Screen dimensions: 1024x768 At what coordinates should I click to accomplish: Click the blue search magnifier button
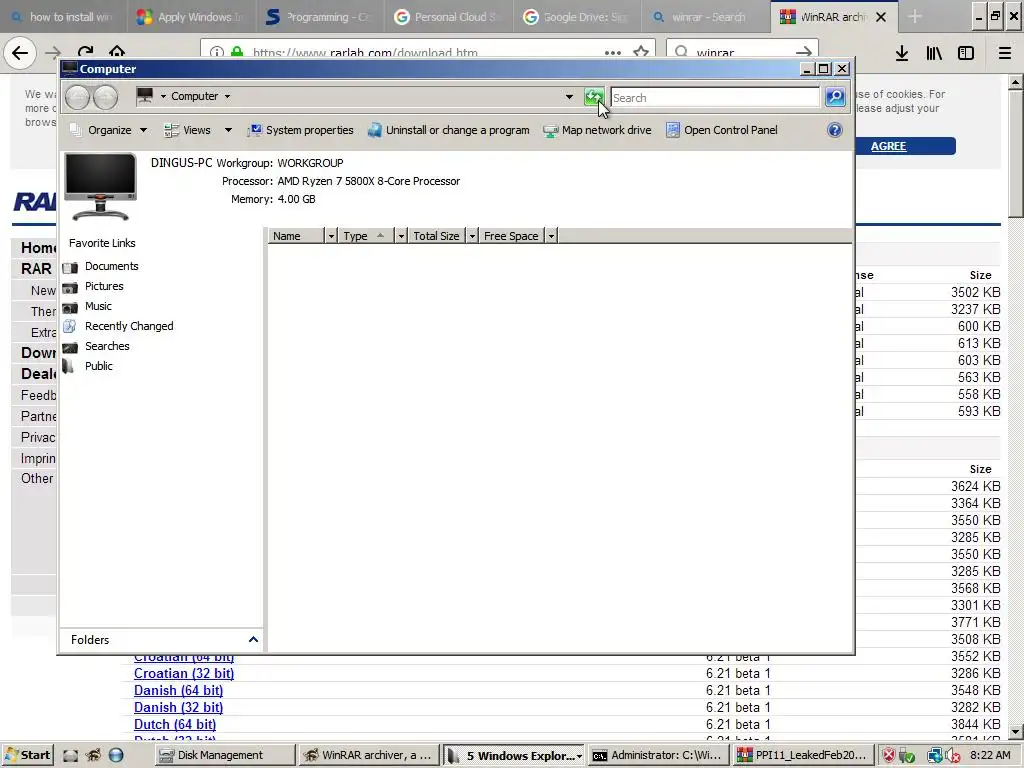[835, 97]
